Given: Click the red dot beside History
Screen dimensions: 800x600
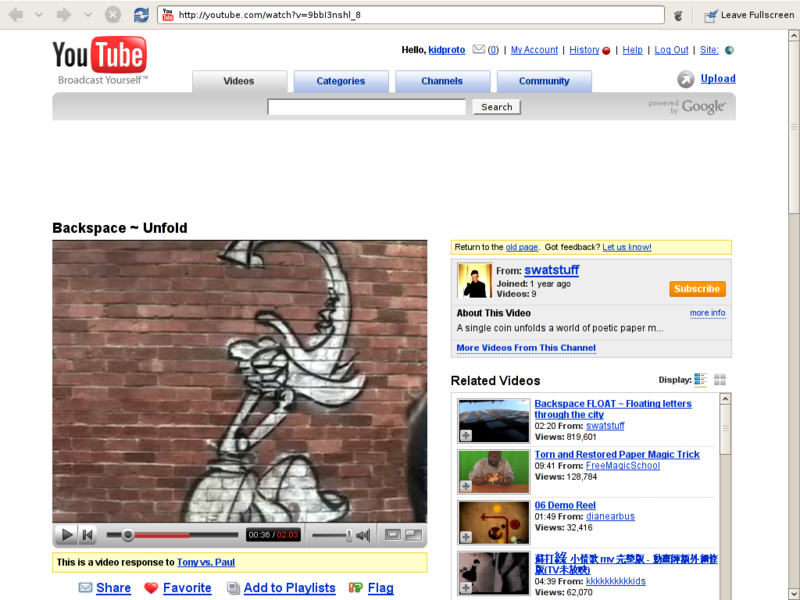Looking at the screenshot, I should click(x=606, y=51).
